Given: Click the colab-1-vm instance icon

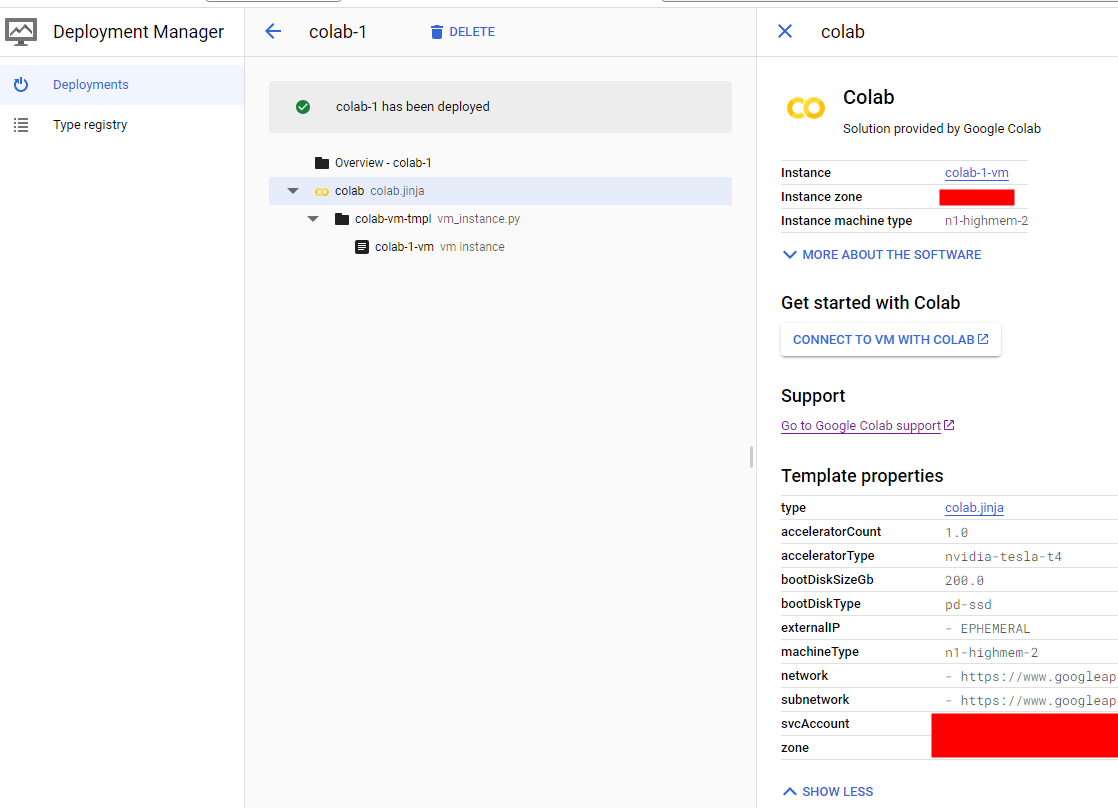Looking at the screenshot, I should click(x=362, y=246).
